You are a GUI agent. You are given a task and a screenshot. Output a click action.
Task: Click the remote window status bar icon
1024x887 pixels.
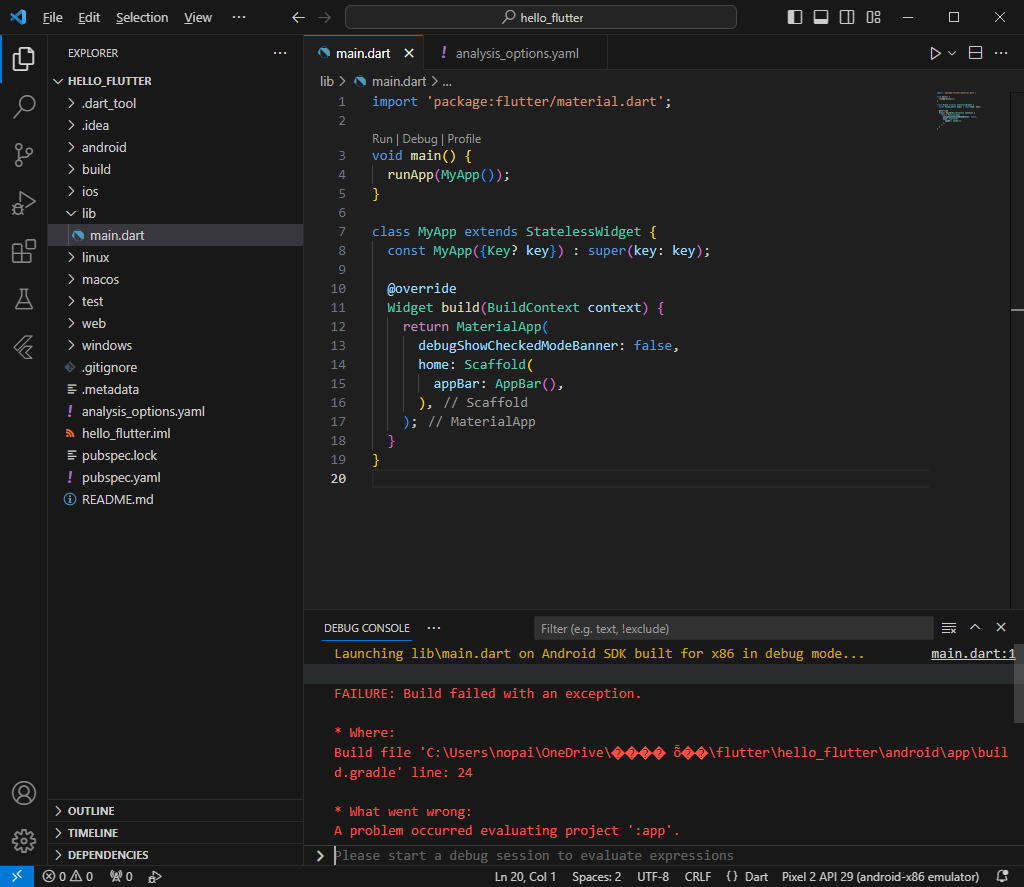click(x=17, y=877)
